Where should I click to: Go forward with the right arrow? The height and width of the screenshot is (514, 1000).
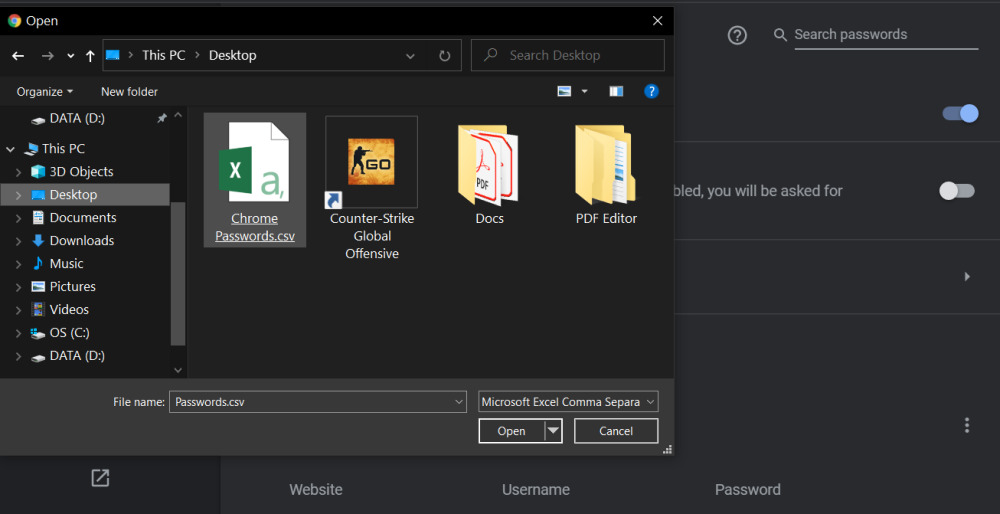[x=48, y=56]
